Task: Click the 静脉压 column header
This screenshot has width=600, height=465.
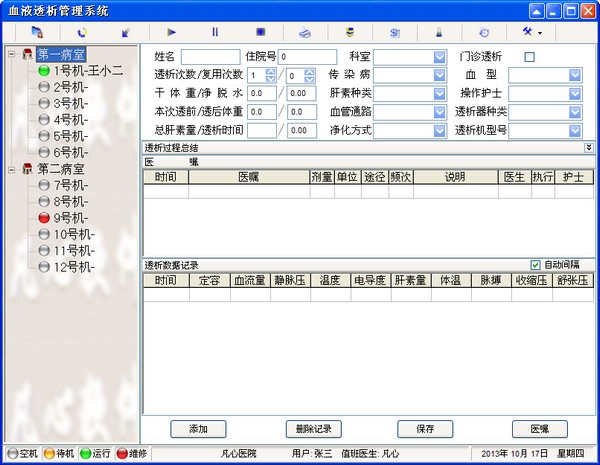Action: [x=290, y=281]
